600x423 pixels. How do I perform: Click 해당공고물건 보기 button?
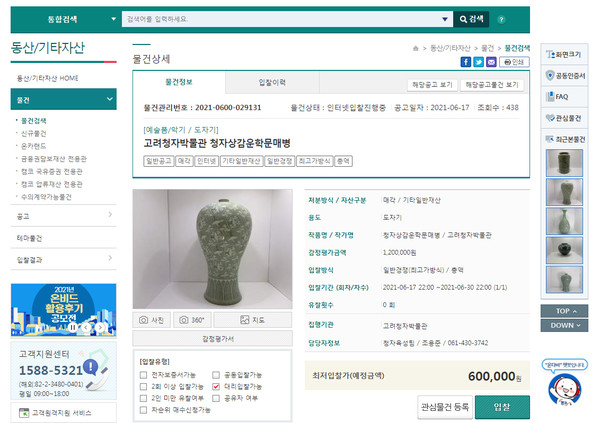point(492,85)
